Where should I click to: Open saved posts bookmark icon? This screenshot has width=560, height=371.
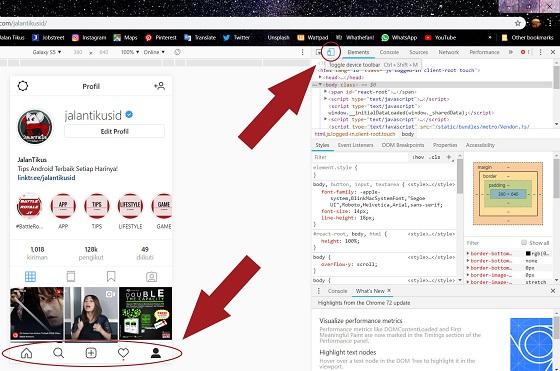point(111,276)
